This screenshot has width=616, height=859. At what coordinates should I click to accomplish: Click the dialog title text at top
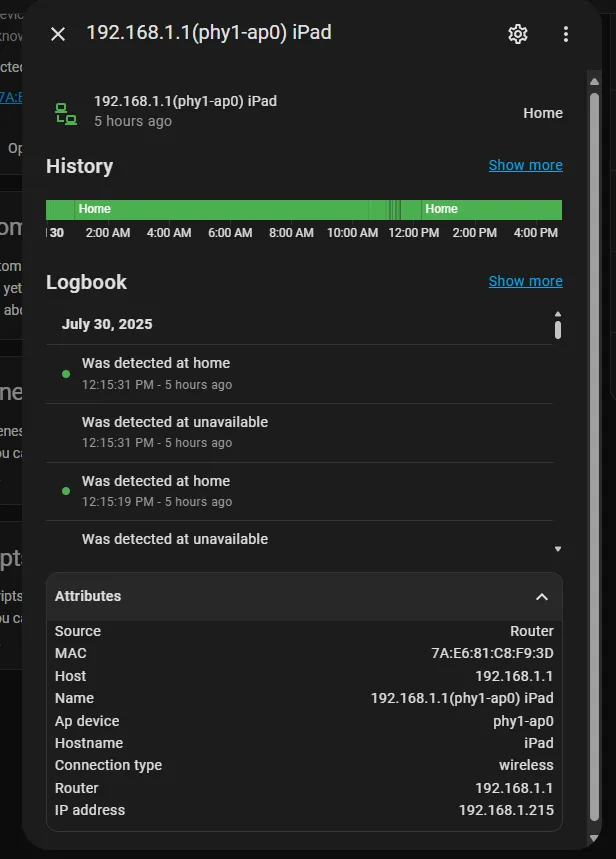coord(209,33)
